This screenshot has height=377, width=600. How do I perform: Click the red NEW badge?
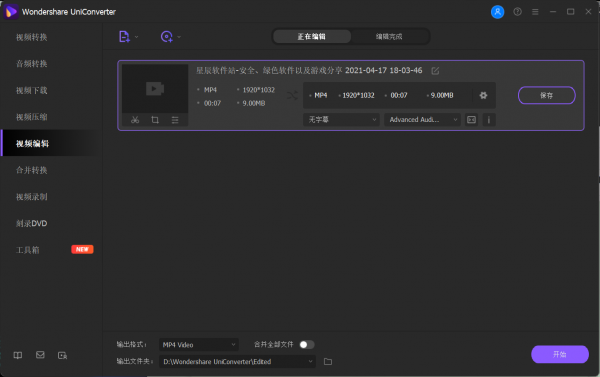pos(82,250)
